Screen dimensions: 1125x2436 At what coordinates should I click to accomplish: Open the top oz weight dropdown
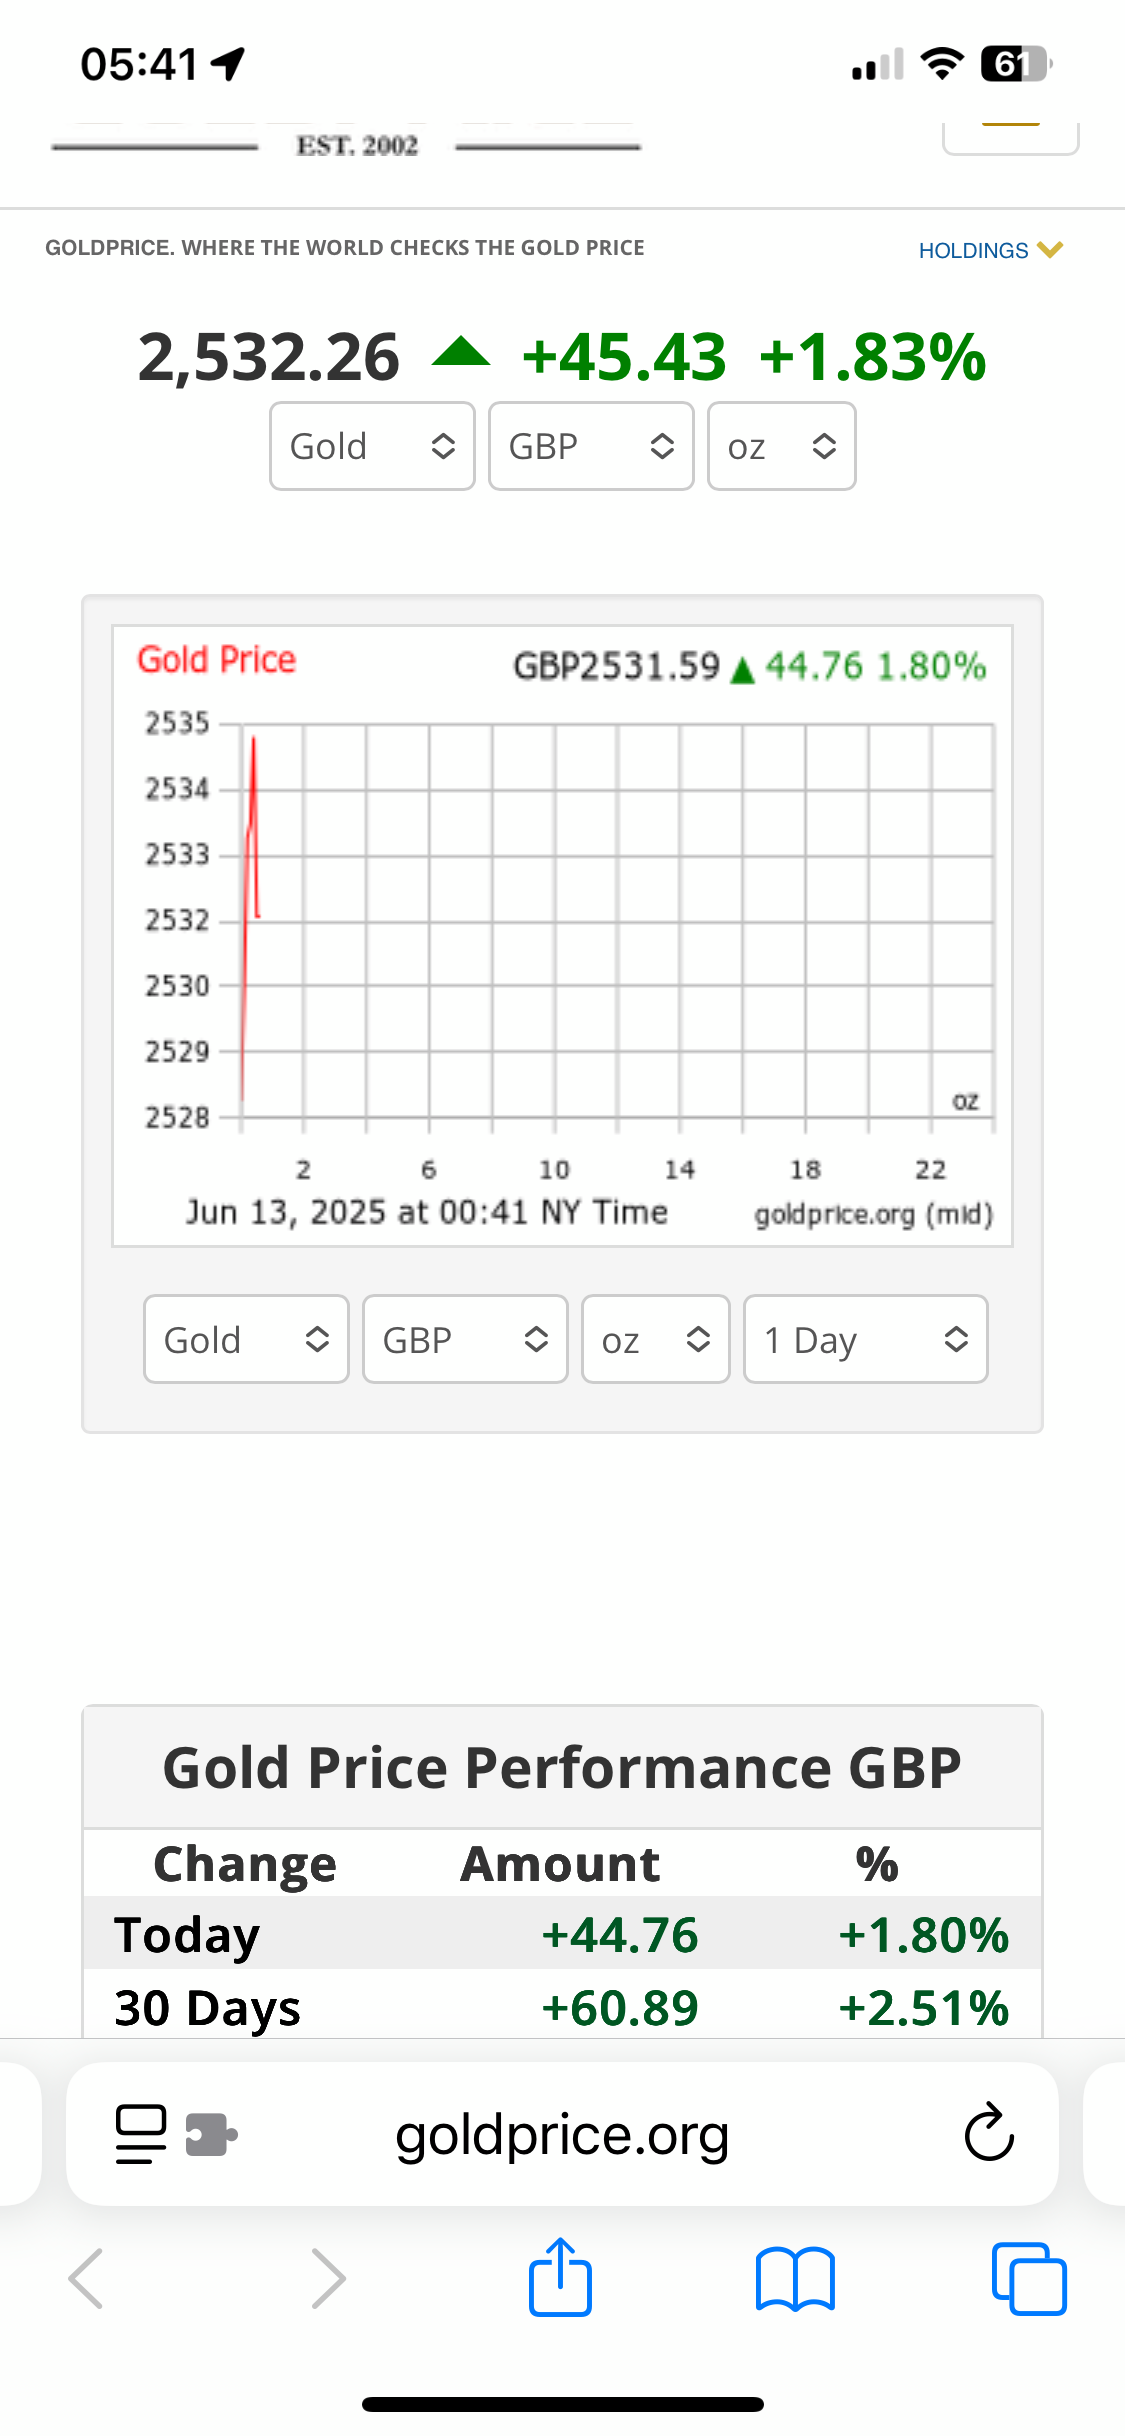tap(781, 446)
